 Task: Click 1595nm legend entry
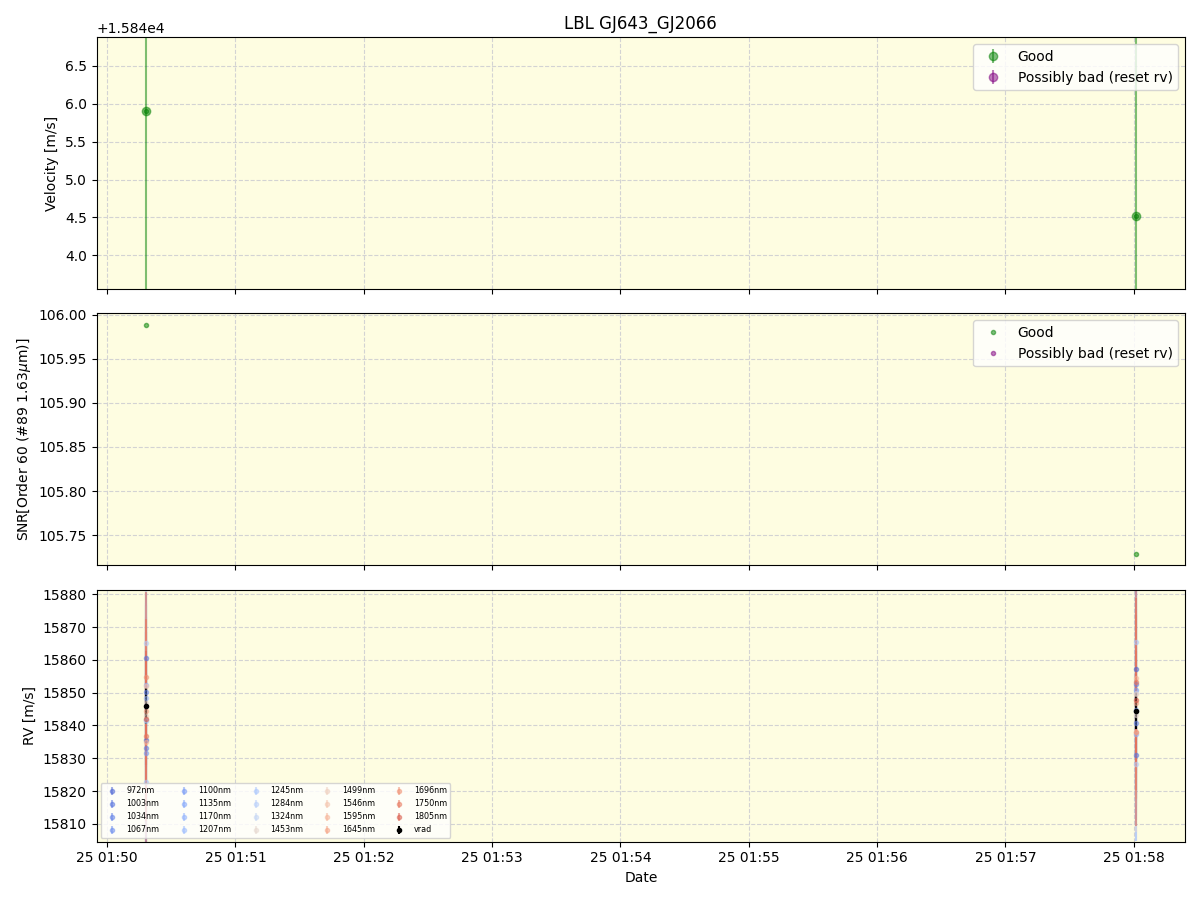click(348, 816)
